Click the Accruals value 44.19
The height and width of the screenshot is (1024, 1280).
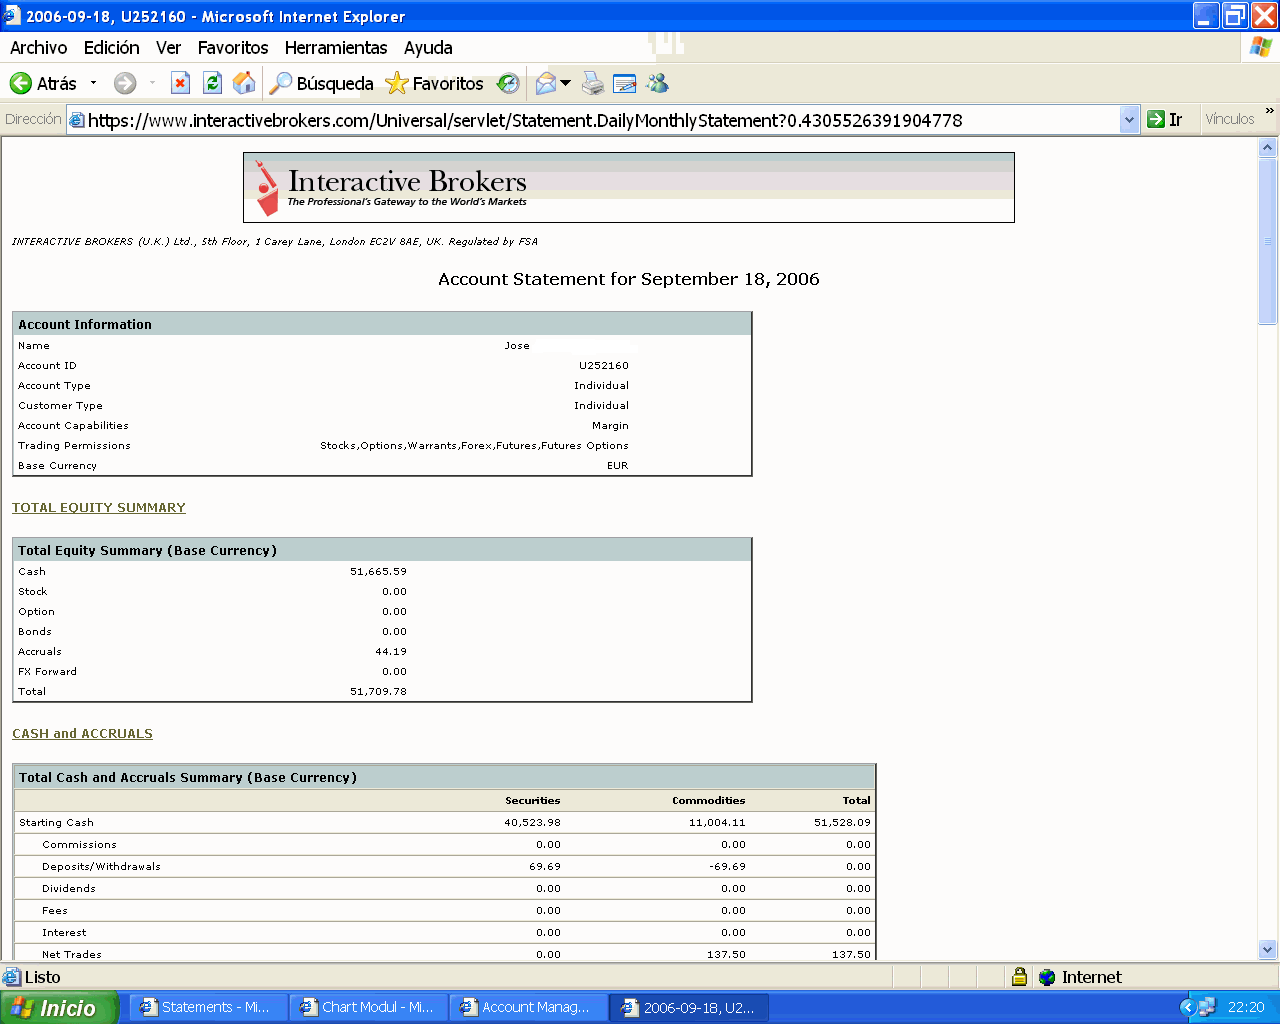point(391,652)
